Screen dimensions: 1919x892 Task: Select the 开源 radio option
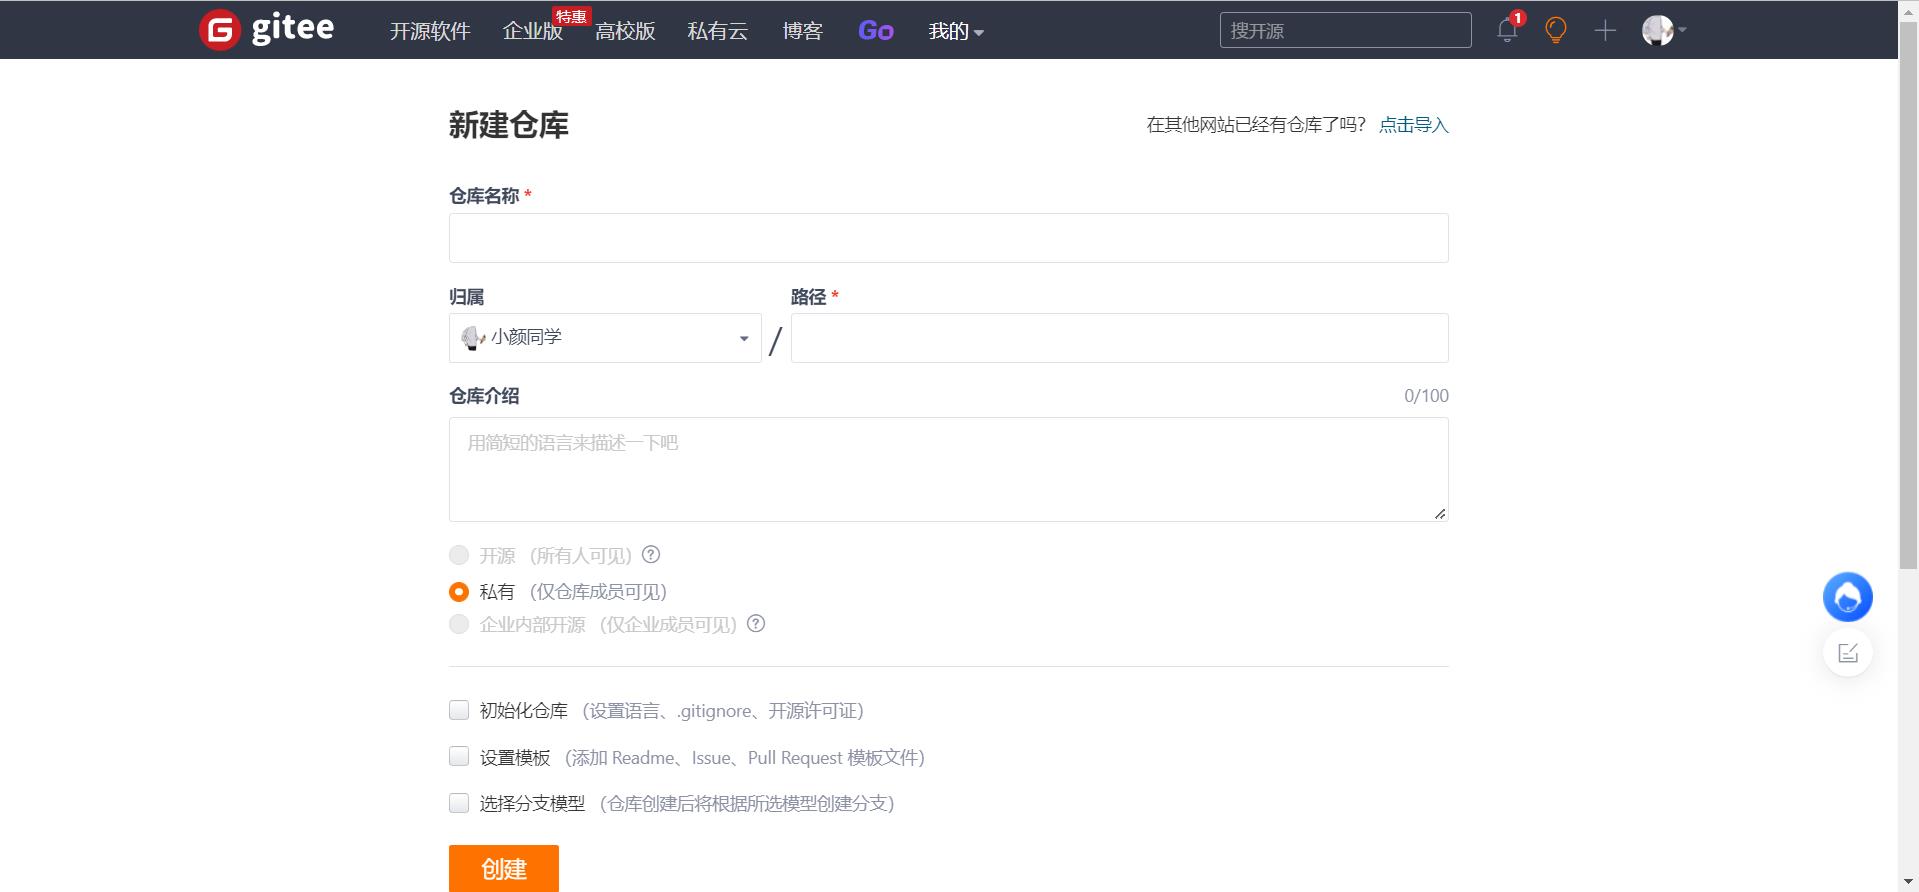point(459,555)
